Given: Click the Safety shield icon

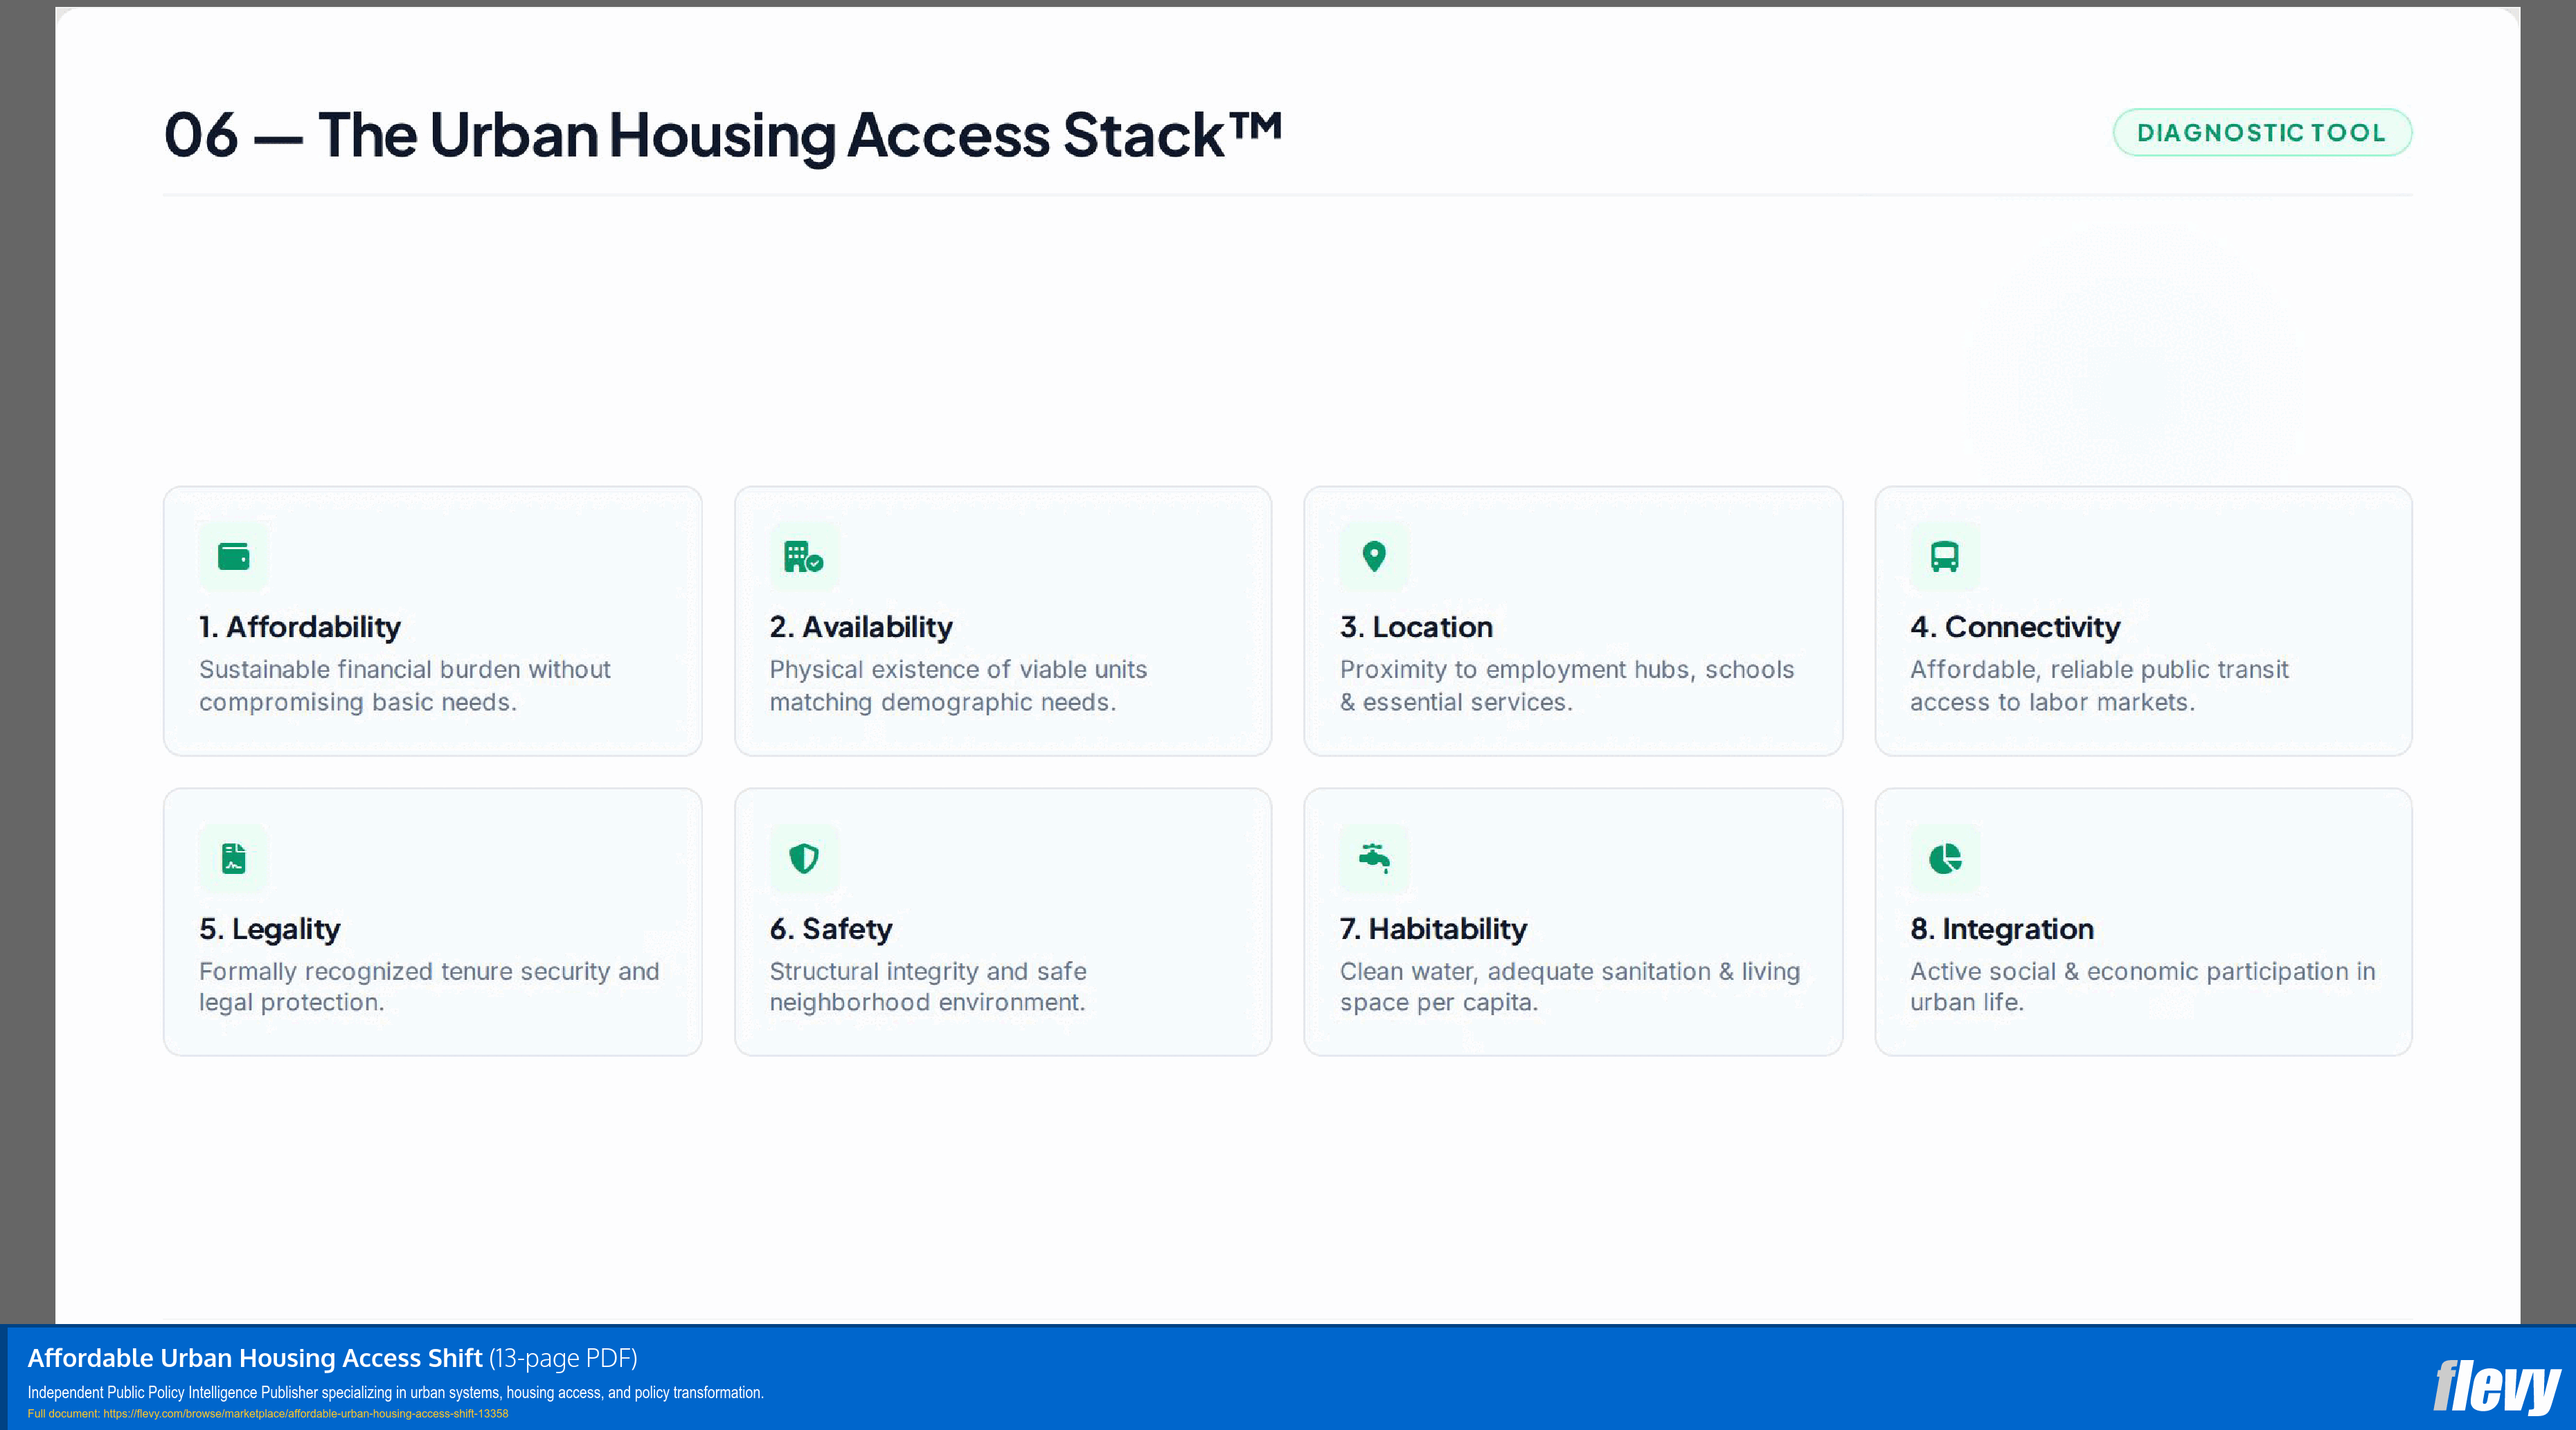Looking at the screenshot, I should pos(803,858).
